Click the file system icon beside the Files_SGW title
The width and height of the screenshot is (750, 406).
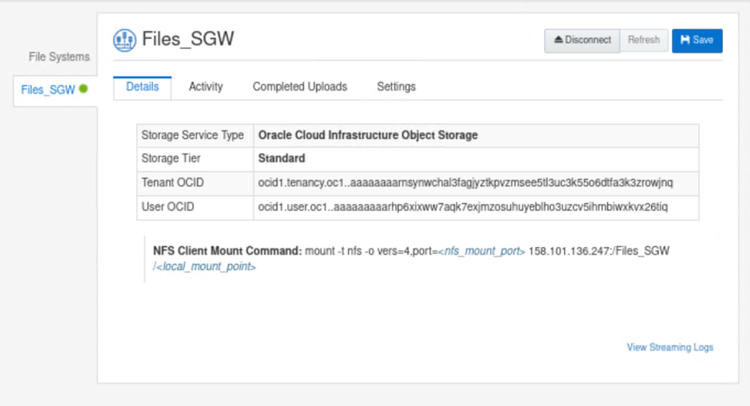(126, 40)
